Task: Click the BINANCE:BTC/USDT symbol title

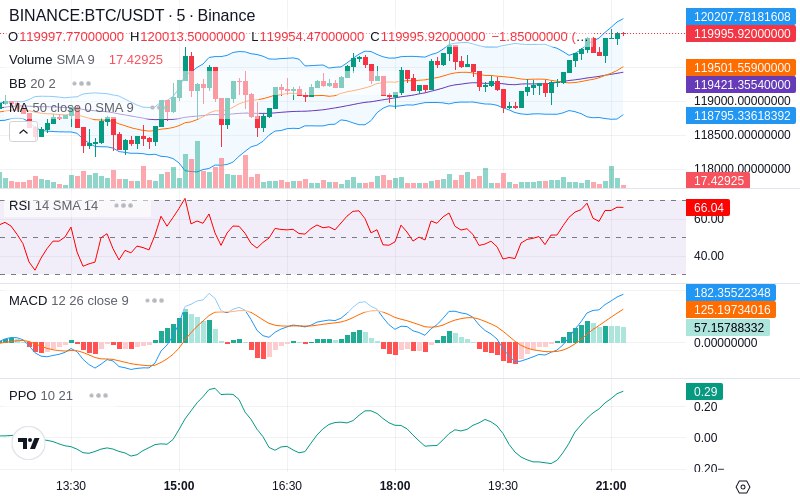Action: (x=132, y=15)
